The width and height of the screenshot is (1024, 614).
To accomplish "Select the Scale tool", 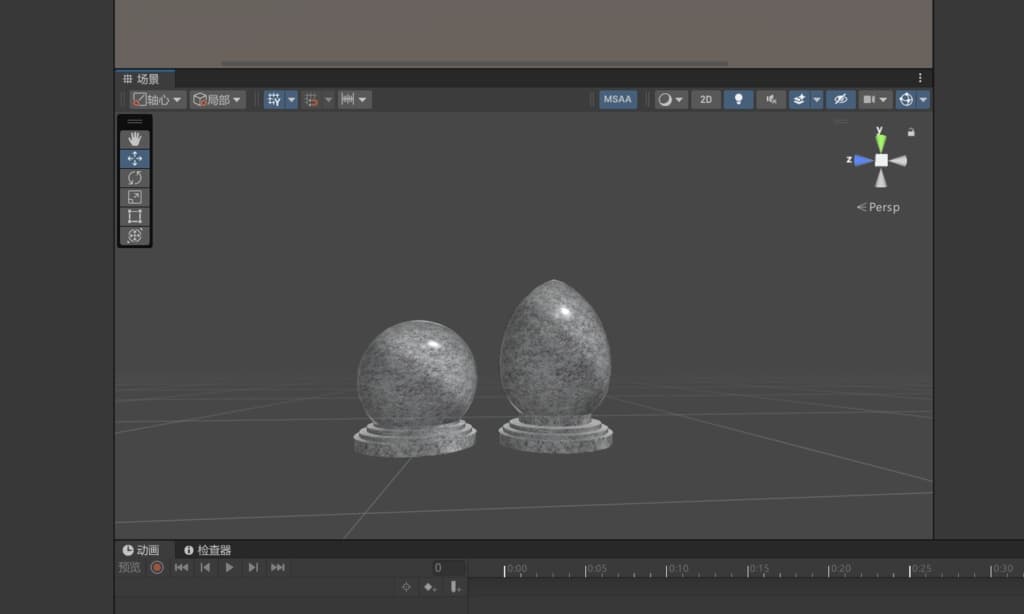I will click(135, 197).
